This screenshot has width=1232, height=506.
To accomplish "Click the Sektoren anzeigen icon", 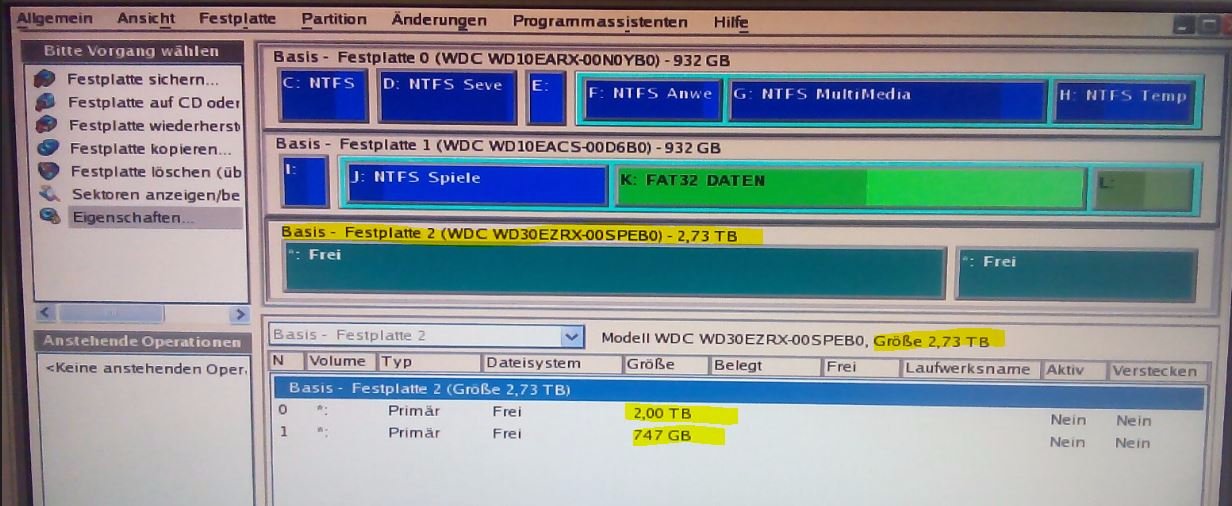I will click(48, 194).
